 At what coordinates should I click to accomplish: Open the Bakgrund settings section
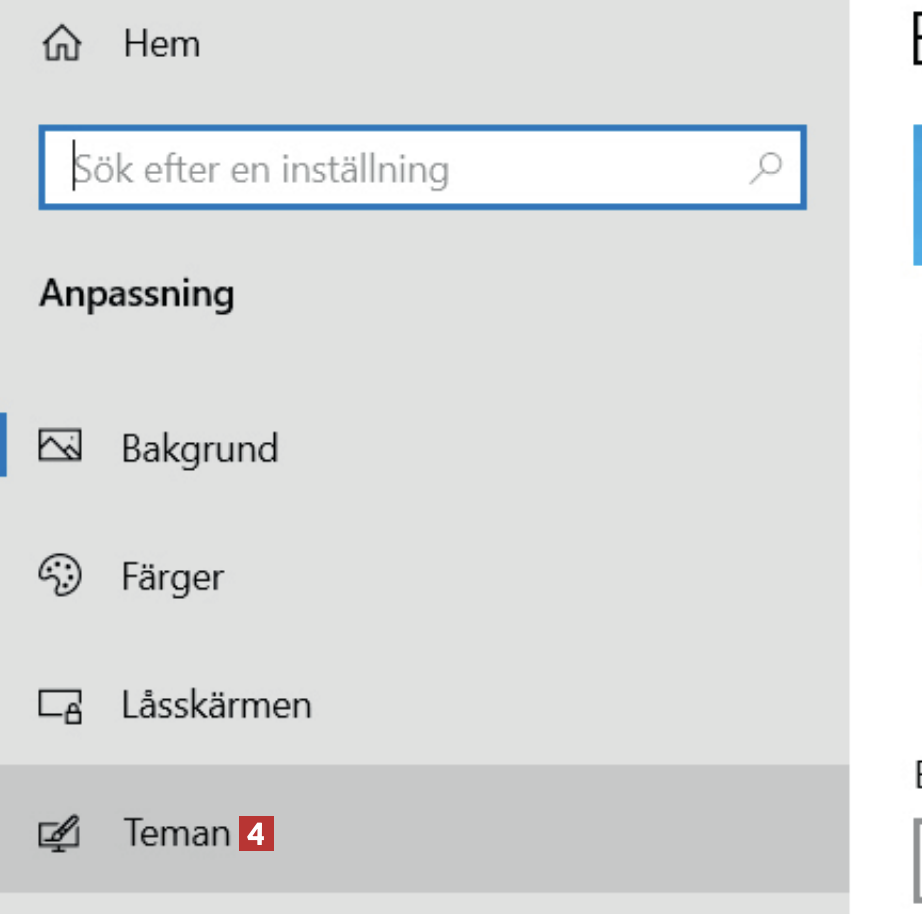[x=199, y=448]
